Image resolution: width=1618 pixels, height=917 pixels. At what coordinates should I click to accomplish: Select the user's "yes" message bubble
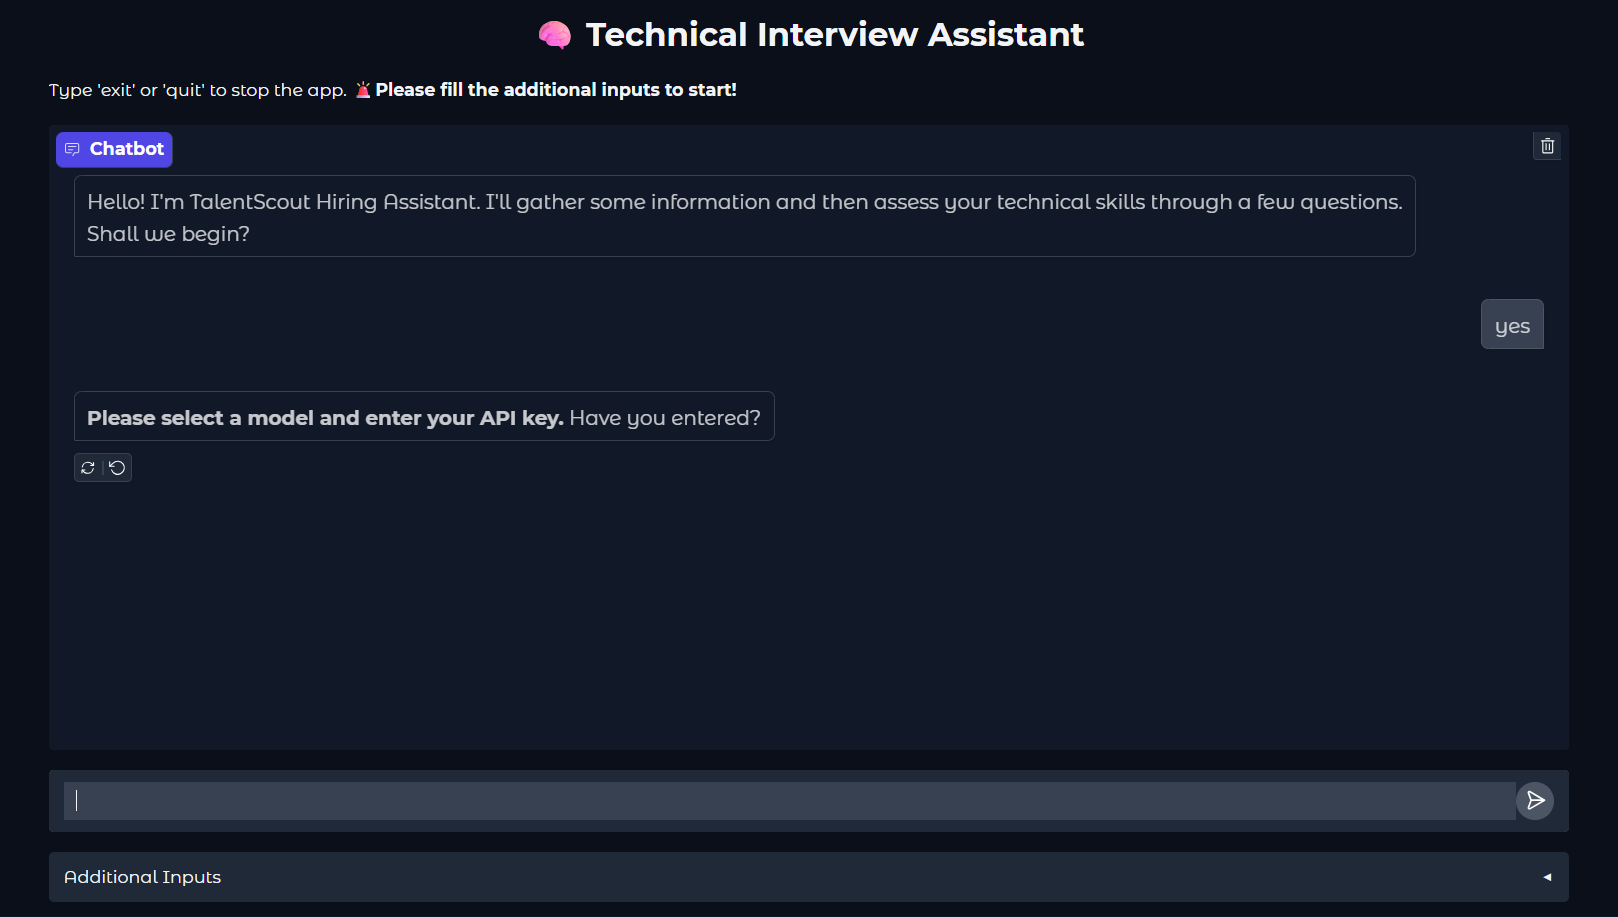point(1512,325)
